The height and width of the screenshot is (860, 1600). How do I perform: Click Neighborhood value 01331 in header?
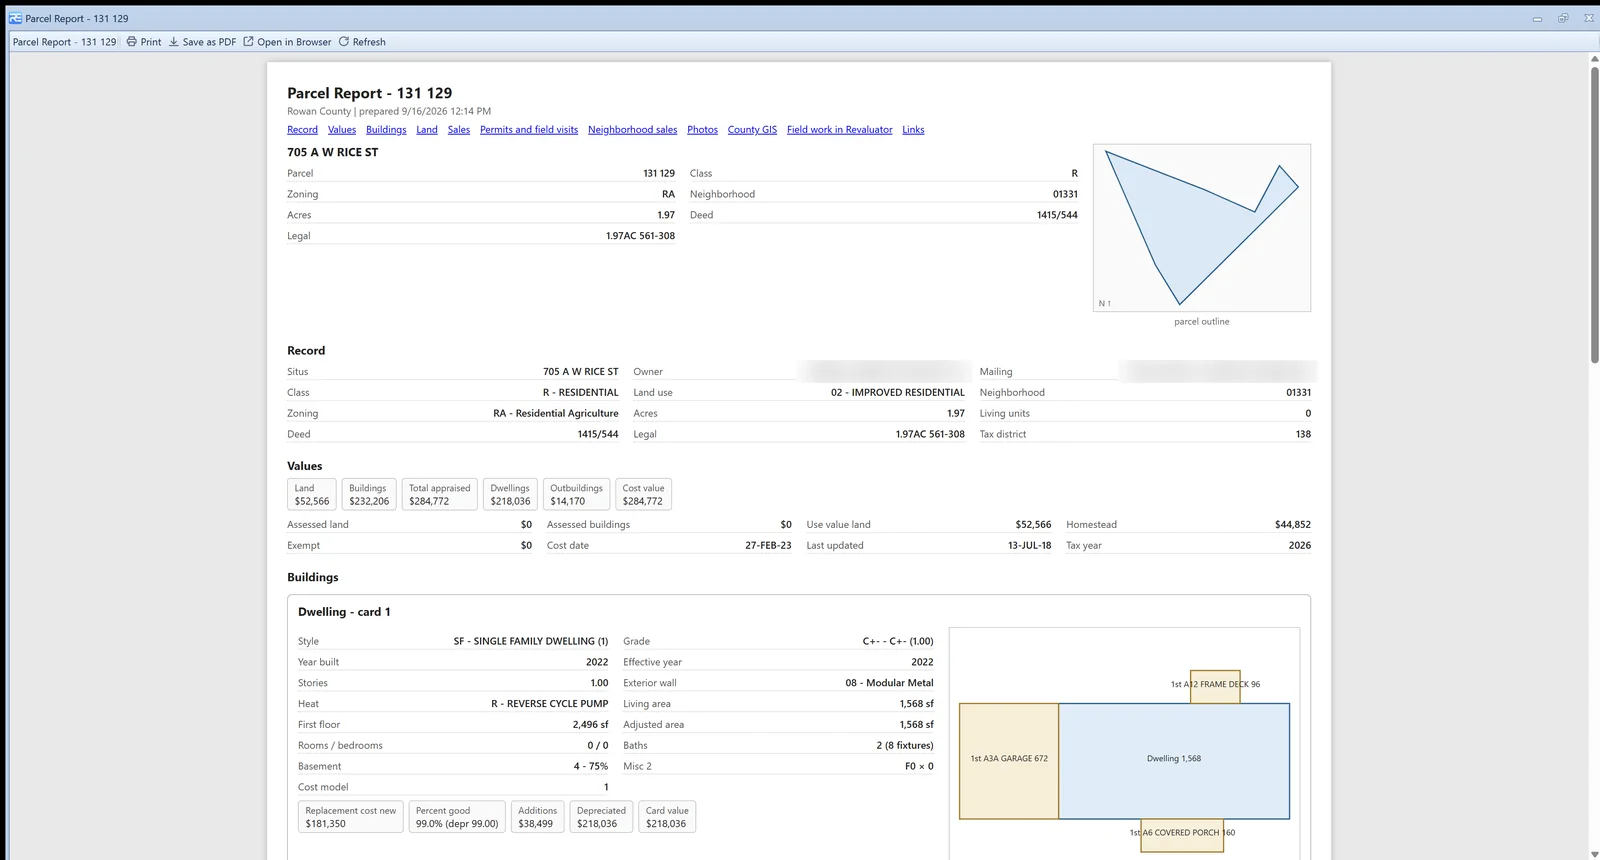(x=1065, y=194)
